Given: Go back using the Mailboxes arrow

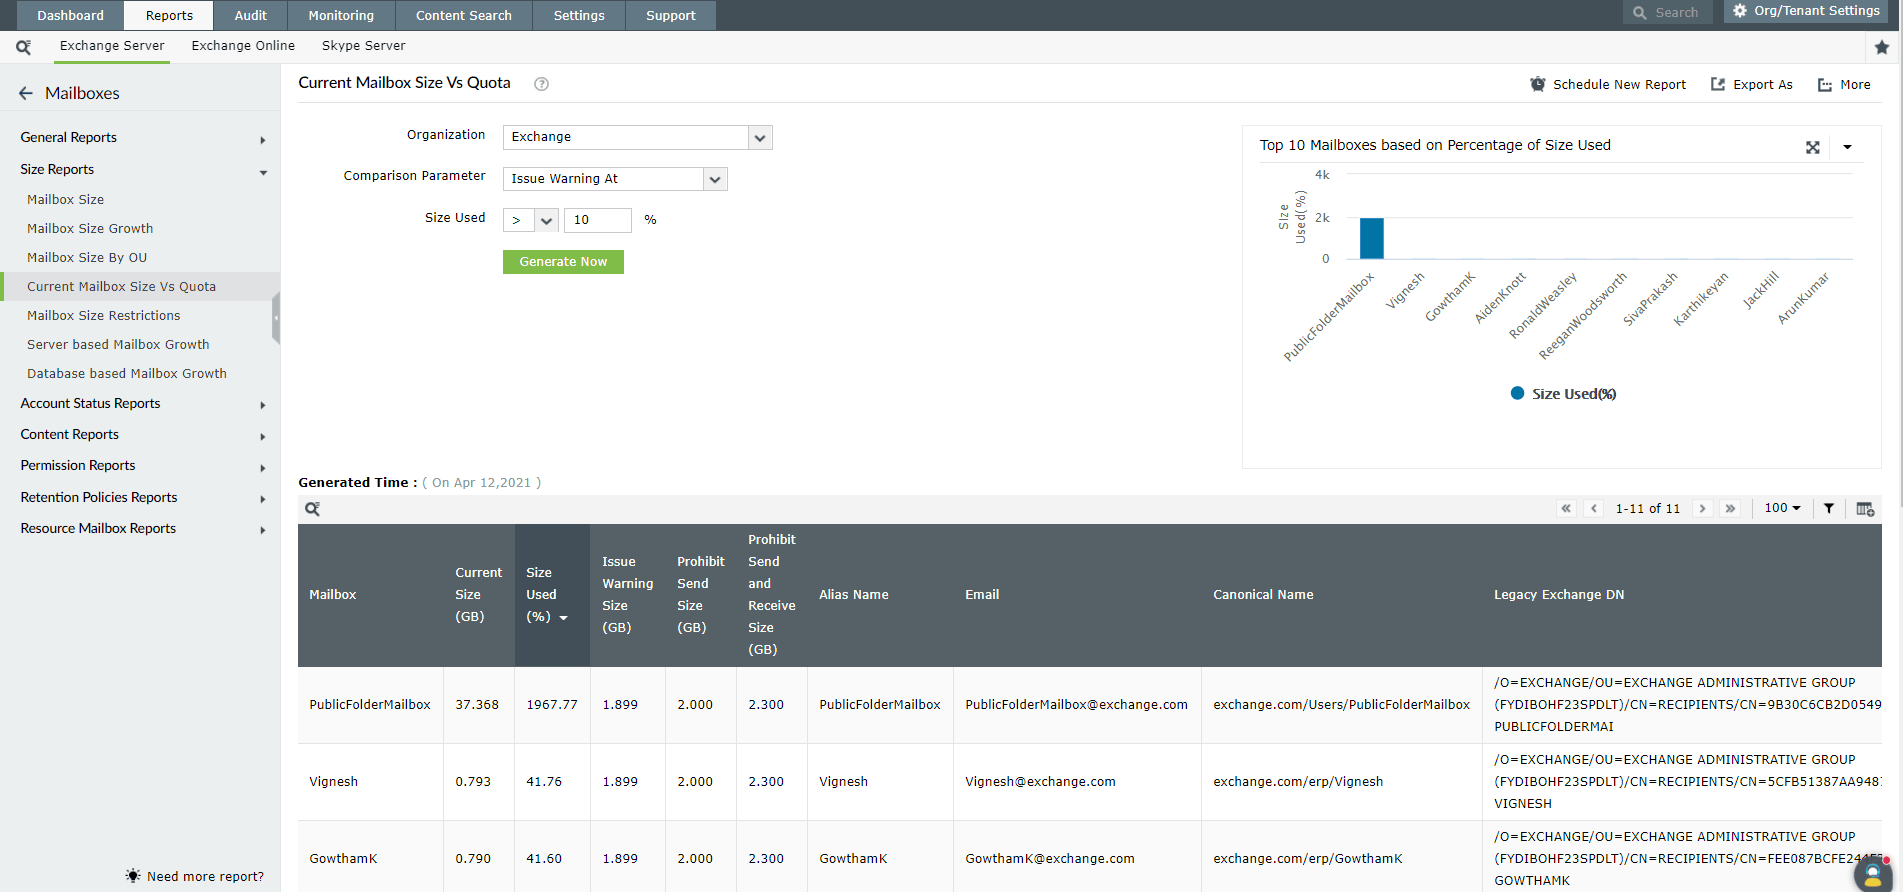Looking at the screenshot, I should (x=26, y=93).
